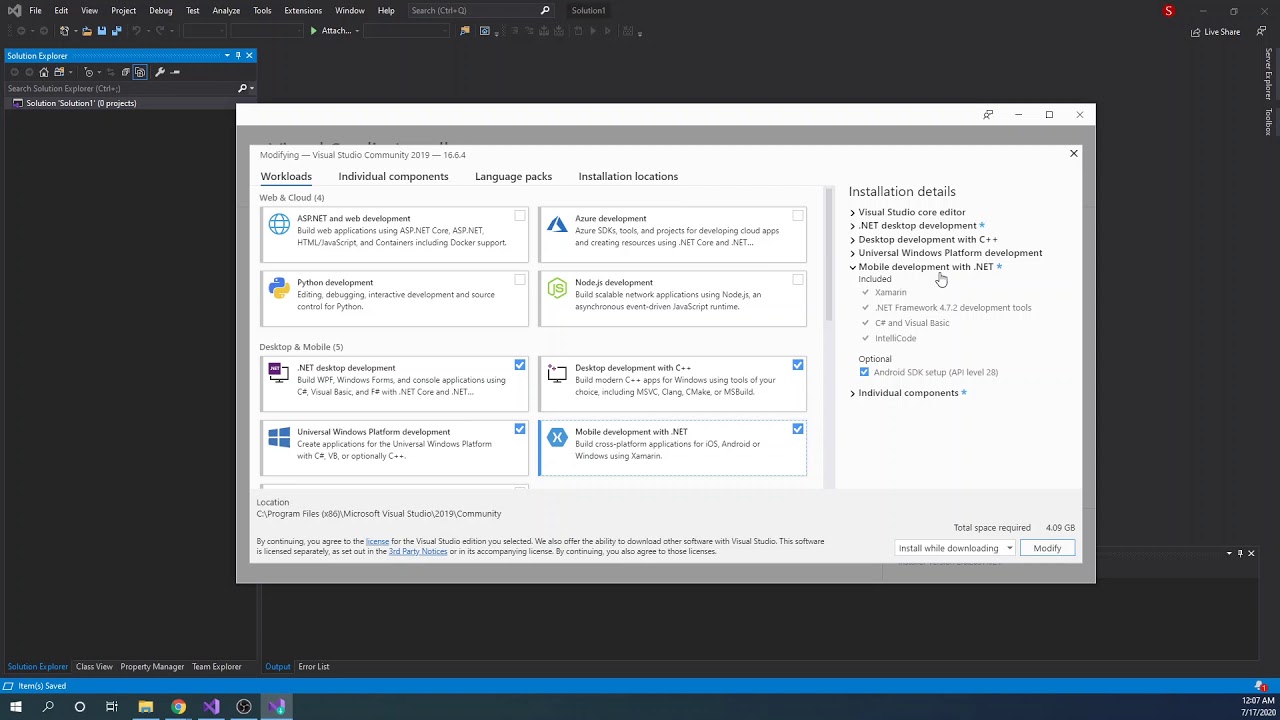Click the Xamarin Mobile development with .NET icon
1280x720 pixels.
[557, 437]
